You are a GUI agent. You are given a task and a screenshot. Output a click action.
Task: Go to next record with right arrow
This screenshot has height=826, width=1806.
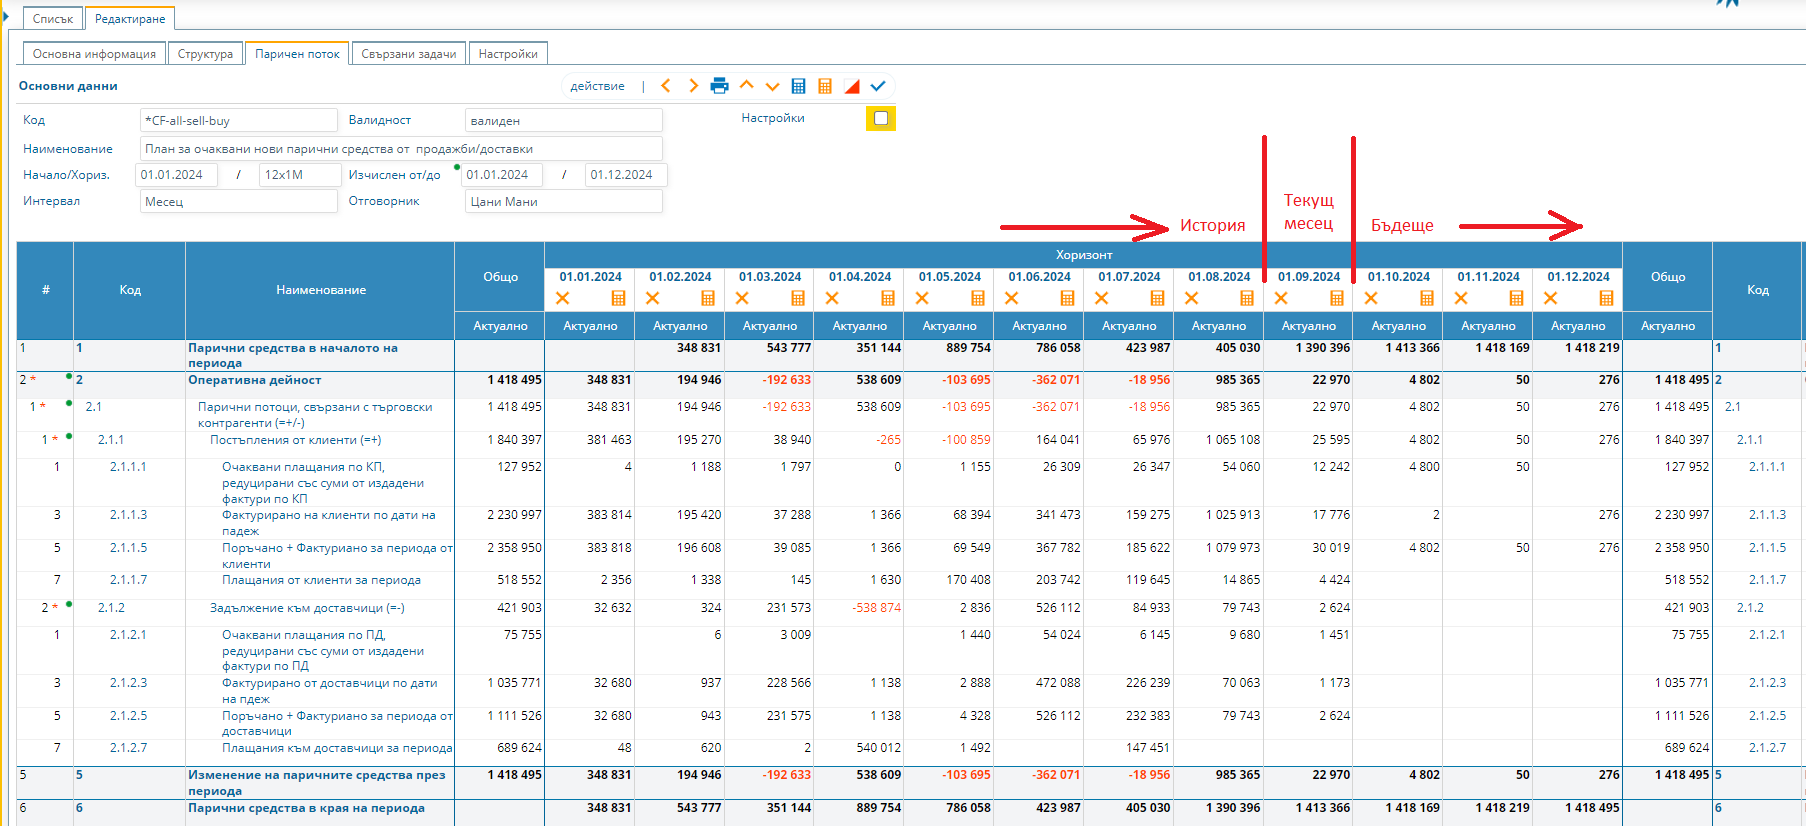point(693,86)
